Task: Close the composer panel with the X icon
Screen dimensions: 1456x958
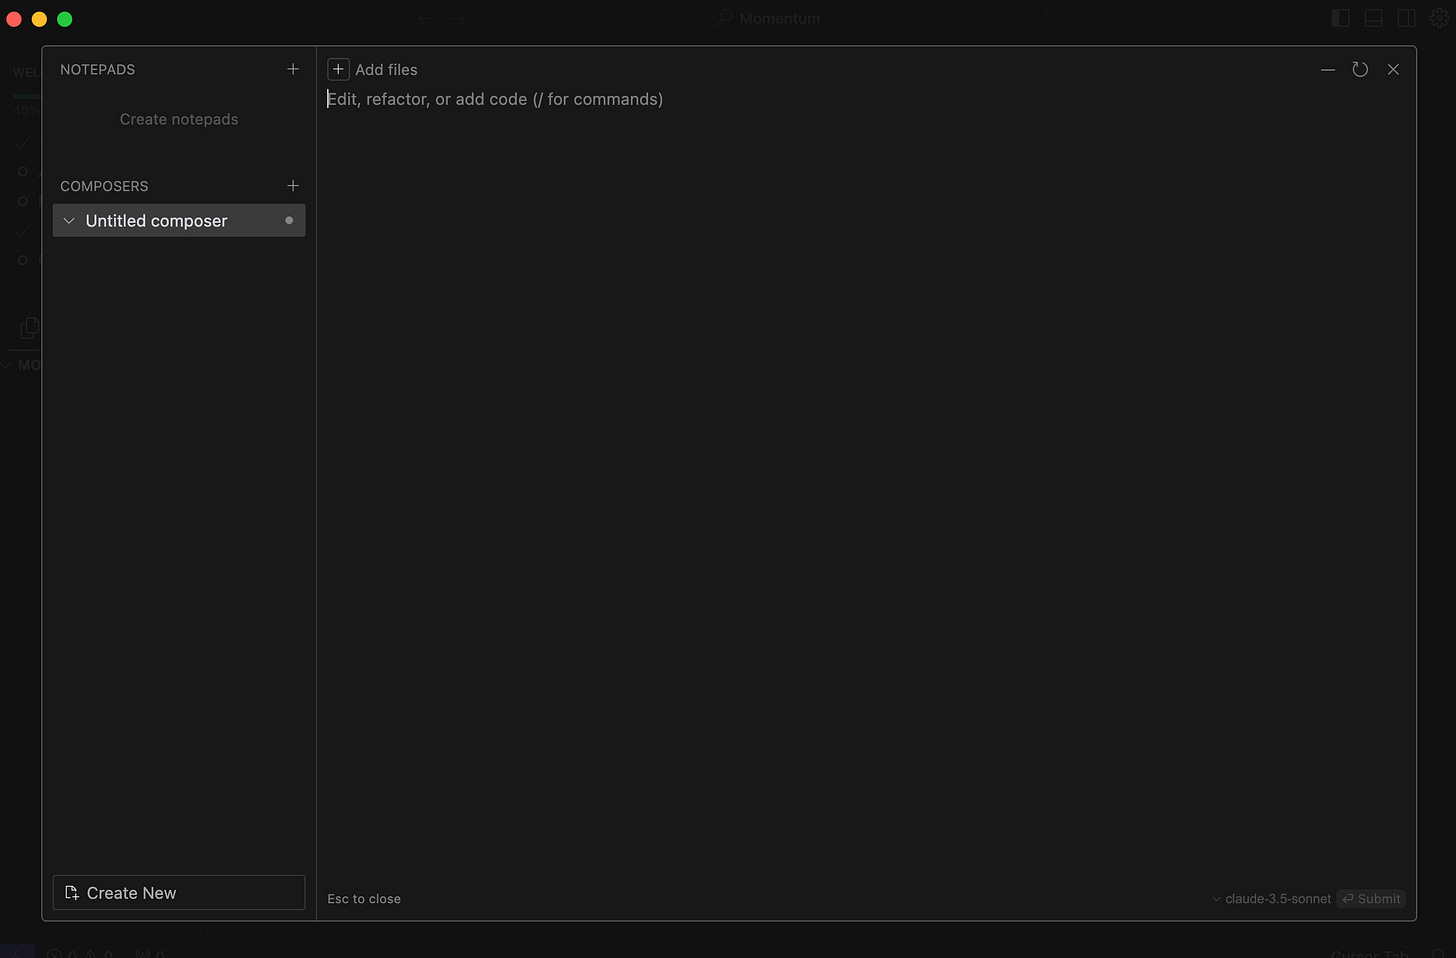Action: tap(1393, 69)
